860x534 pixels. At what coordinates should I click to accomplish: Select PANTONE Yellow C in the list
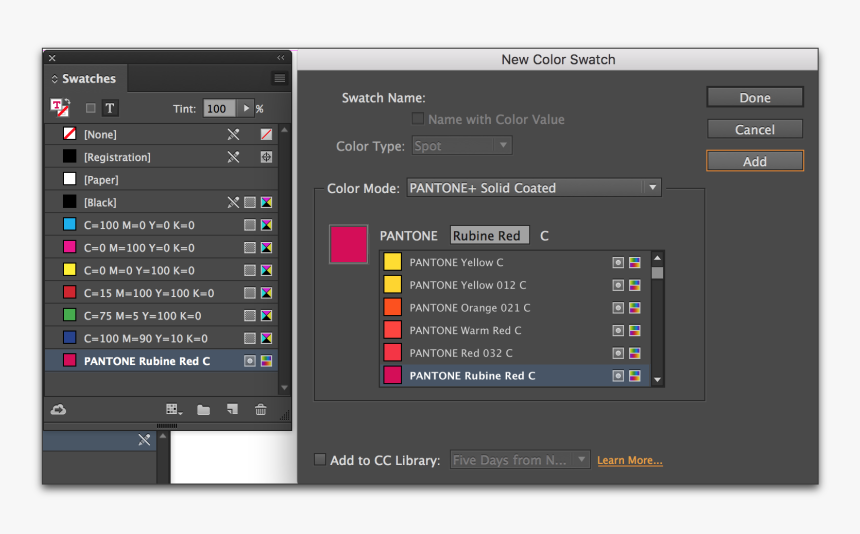(x=515, y=263)
